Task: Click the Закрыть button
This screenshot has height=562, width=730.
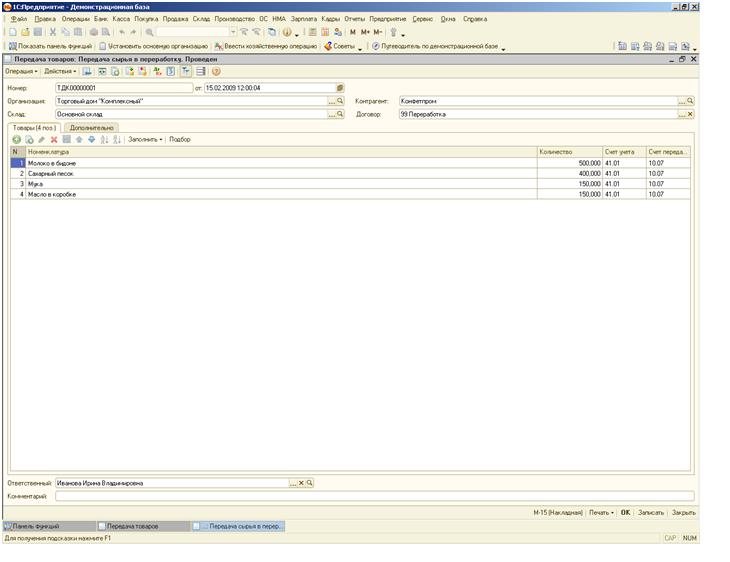Action: [683, 512]
